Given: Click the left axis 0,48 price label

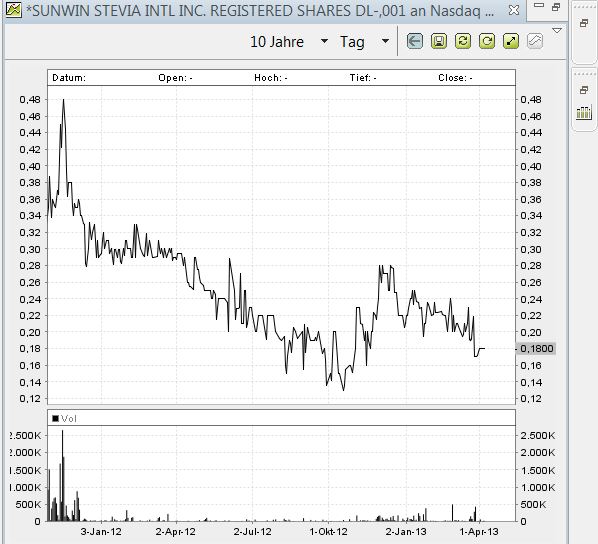Looking at the screenshot, I should tap(30, 100).
